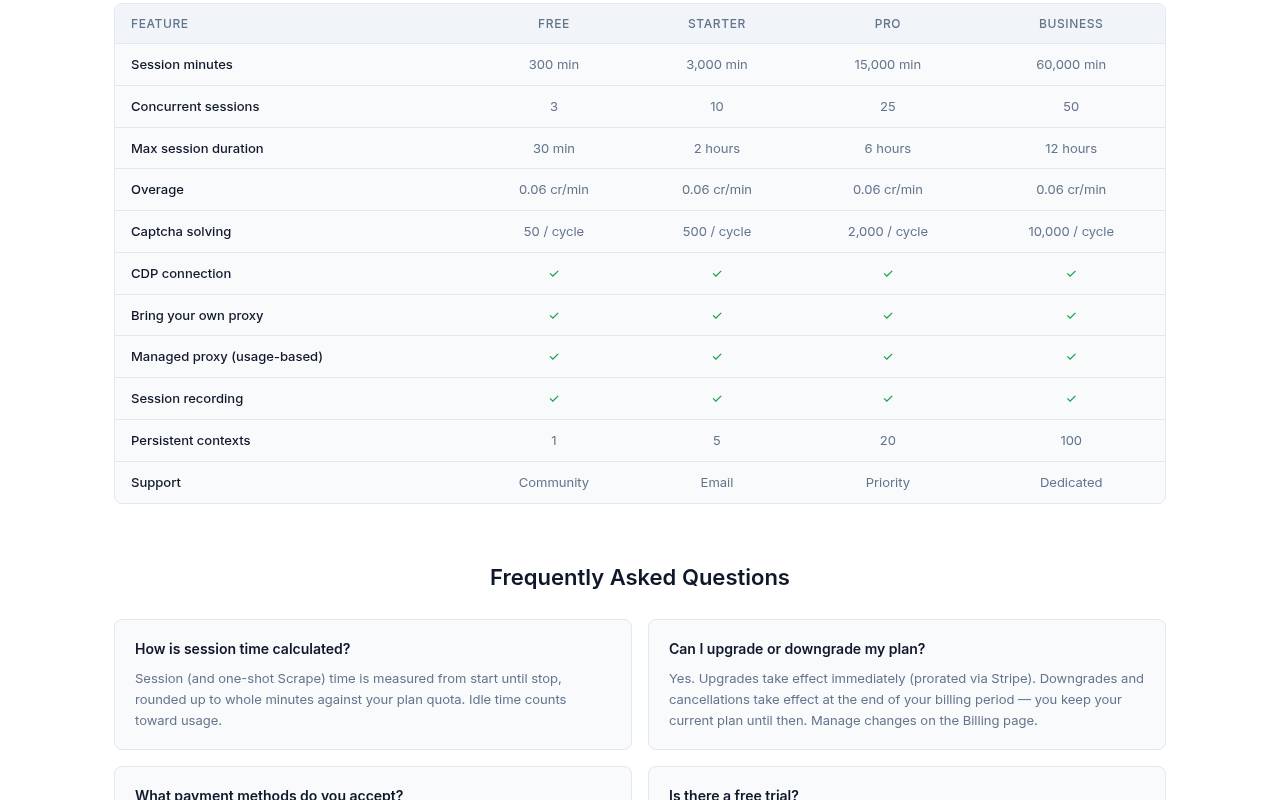Click Managed proxy checkmark in Free column
The image size is (1280, 800).
click(554, 356)
